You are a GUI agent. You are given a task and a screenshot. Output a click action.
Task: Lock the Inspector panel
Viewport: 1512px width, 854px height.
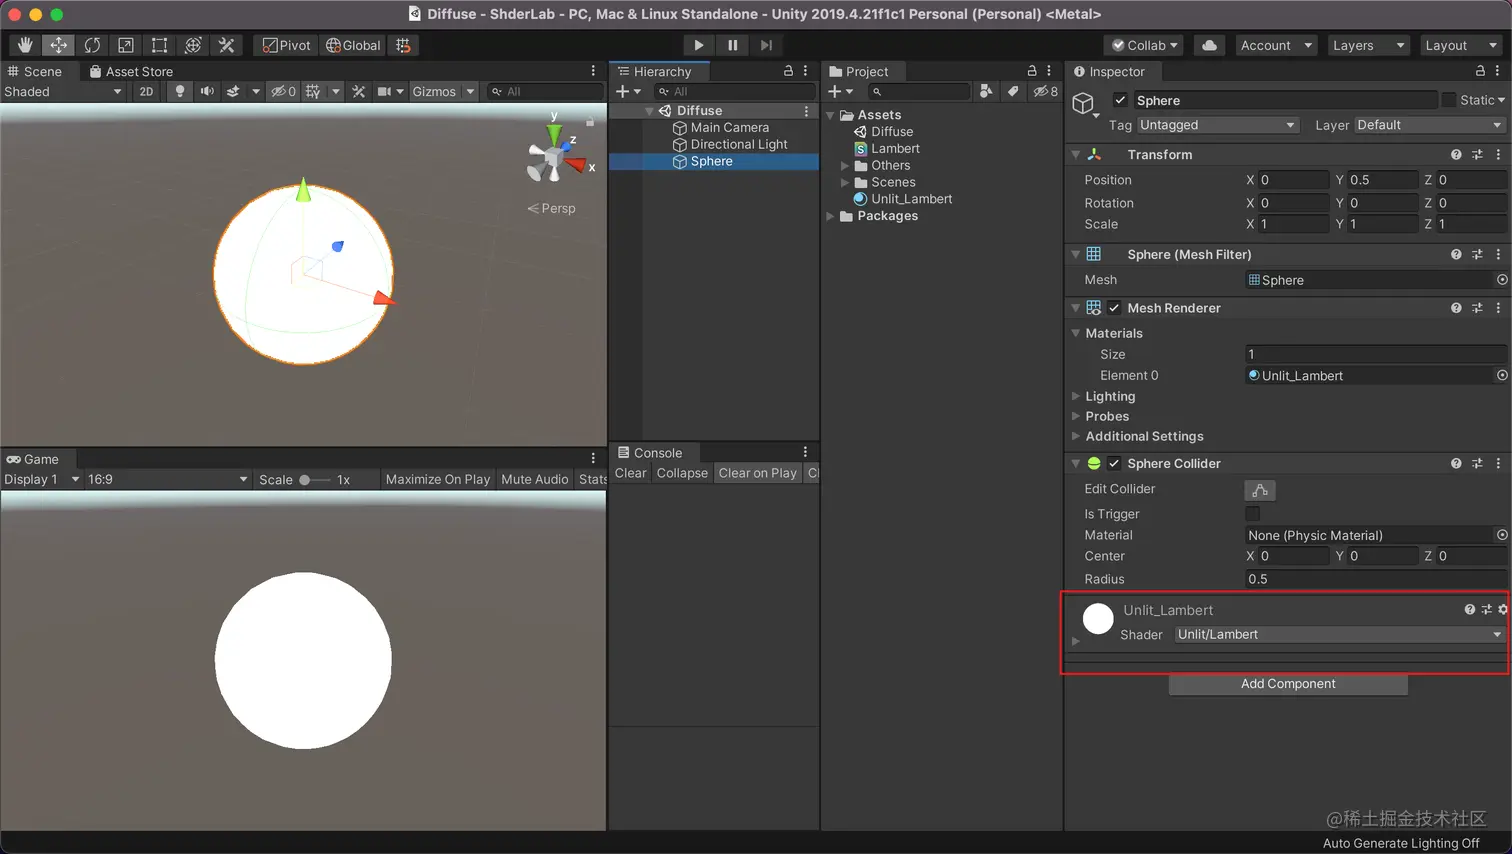click(x=1480, y=71)
